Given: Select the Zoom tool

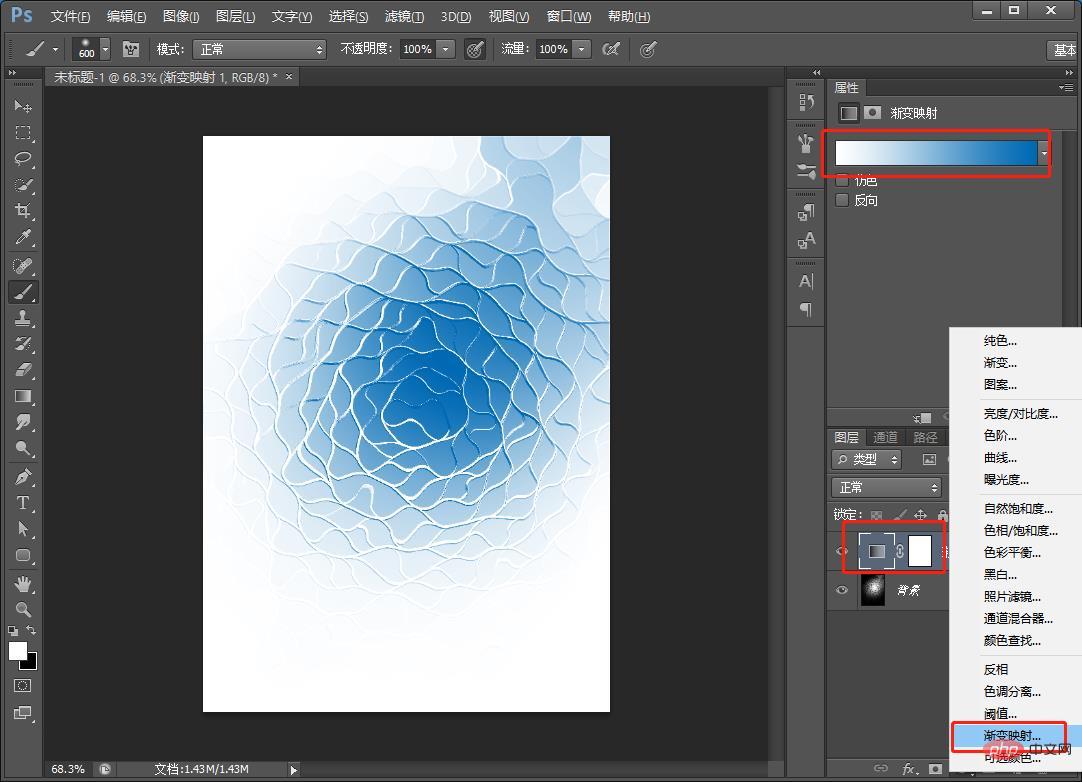Looking at the screenshot, I should tap(23, 609).
